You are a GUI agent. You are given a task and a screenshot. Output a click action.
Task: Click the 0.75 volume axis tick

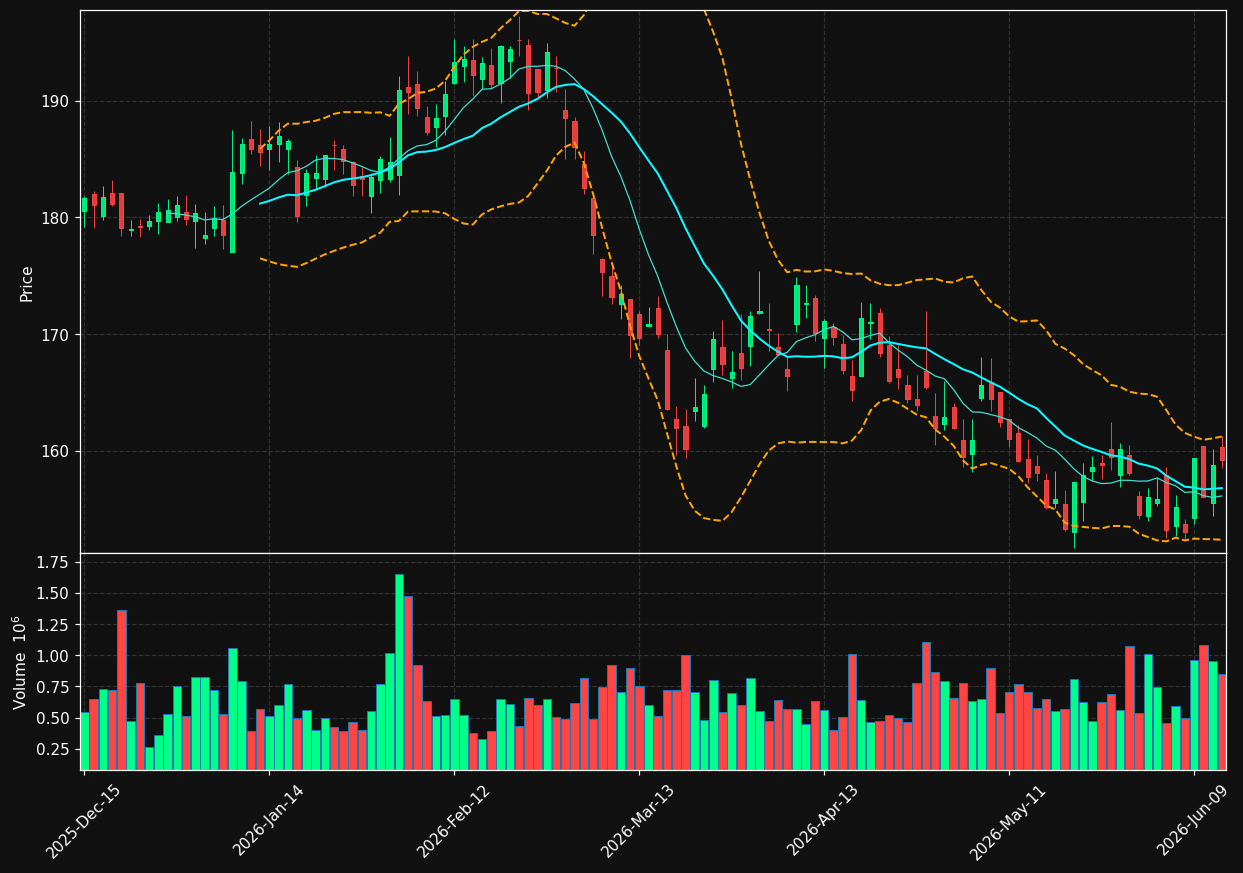52,687
